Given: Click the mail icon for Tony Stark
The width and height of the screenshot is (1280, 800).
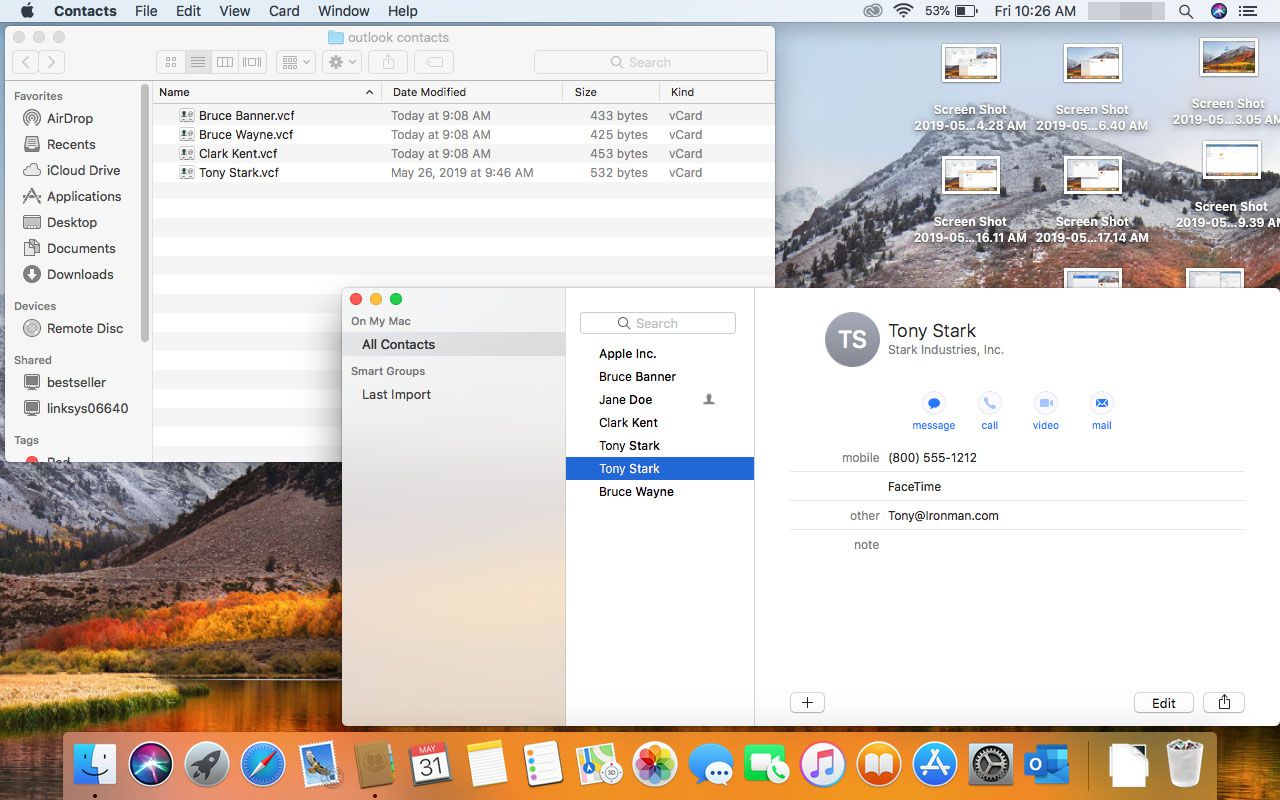Looking at the screenshot, I should pyautogui.click(x=1102, y=403).
